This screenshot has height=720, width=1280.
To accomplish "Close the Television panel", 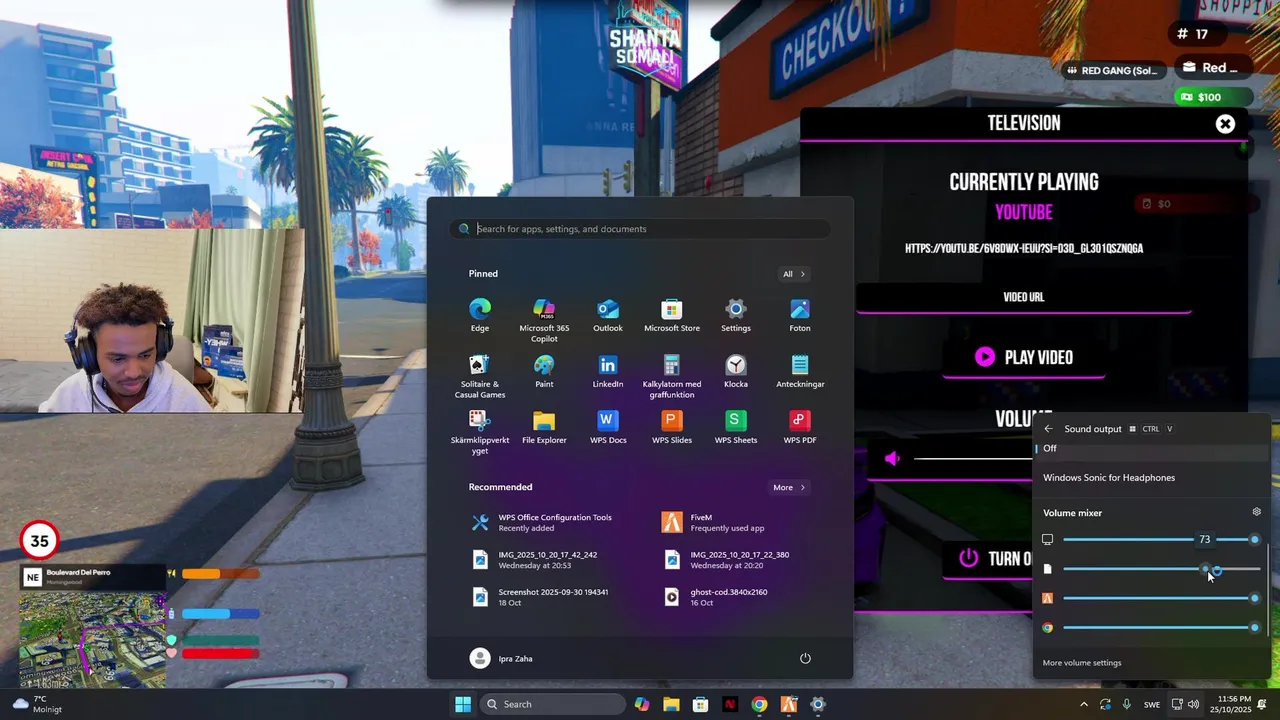I will point(1225,124).
